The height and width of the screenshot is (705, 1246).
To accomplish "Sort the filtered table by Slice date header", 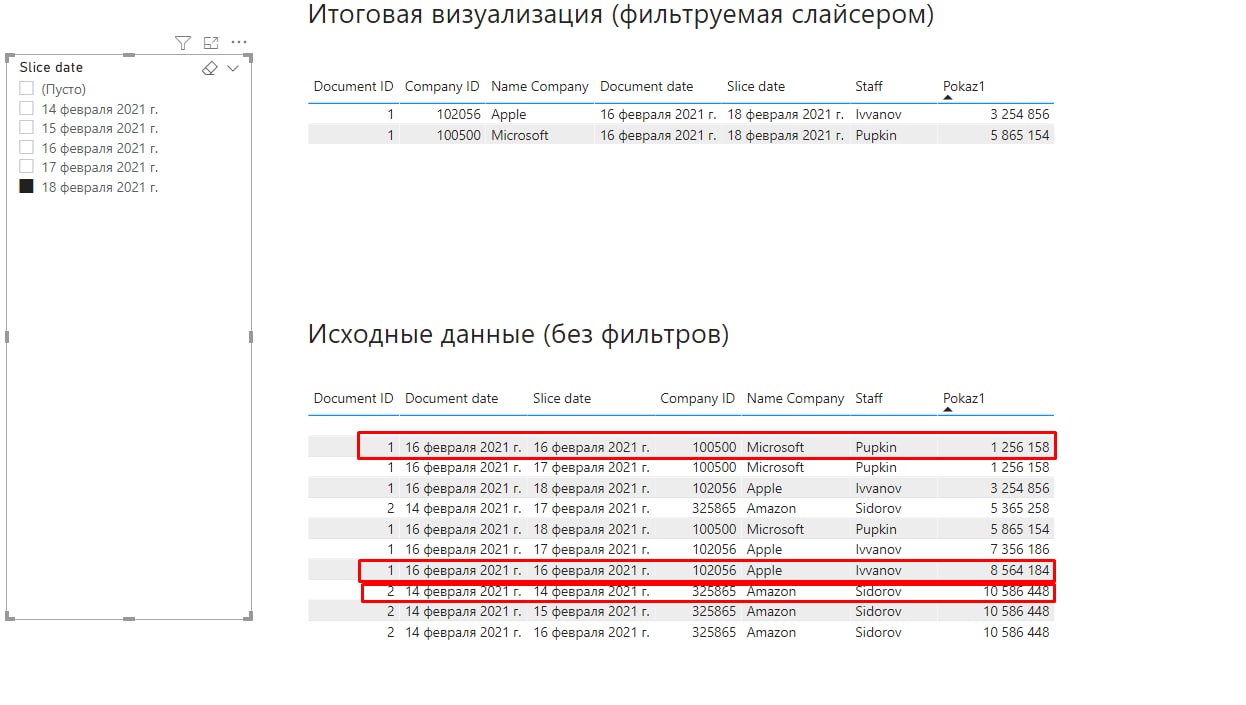I will (x=756, y=86).
